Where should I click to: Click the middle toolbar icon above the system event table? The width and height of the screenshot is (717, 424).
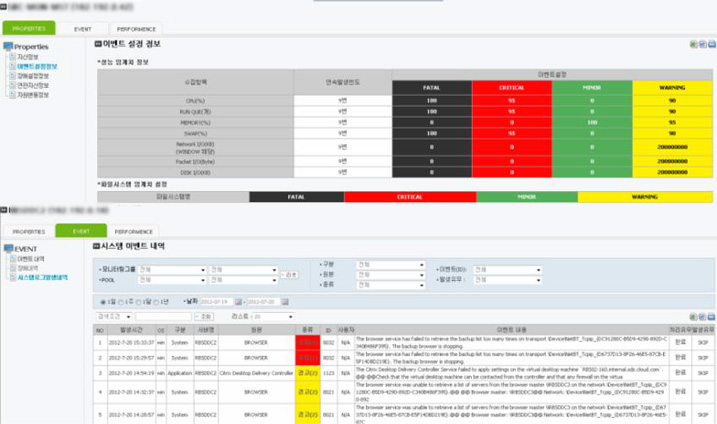[702, 317]
